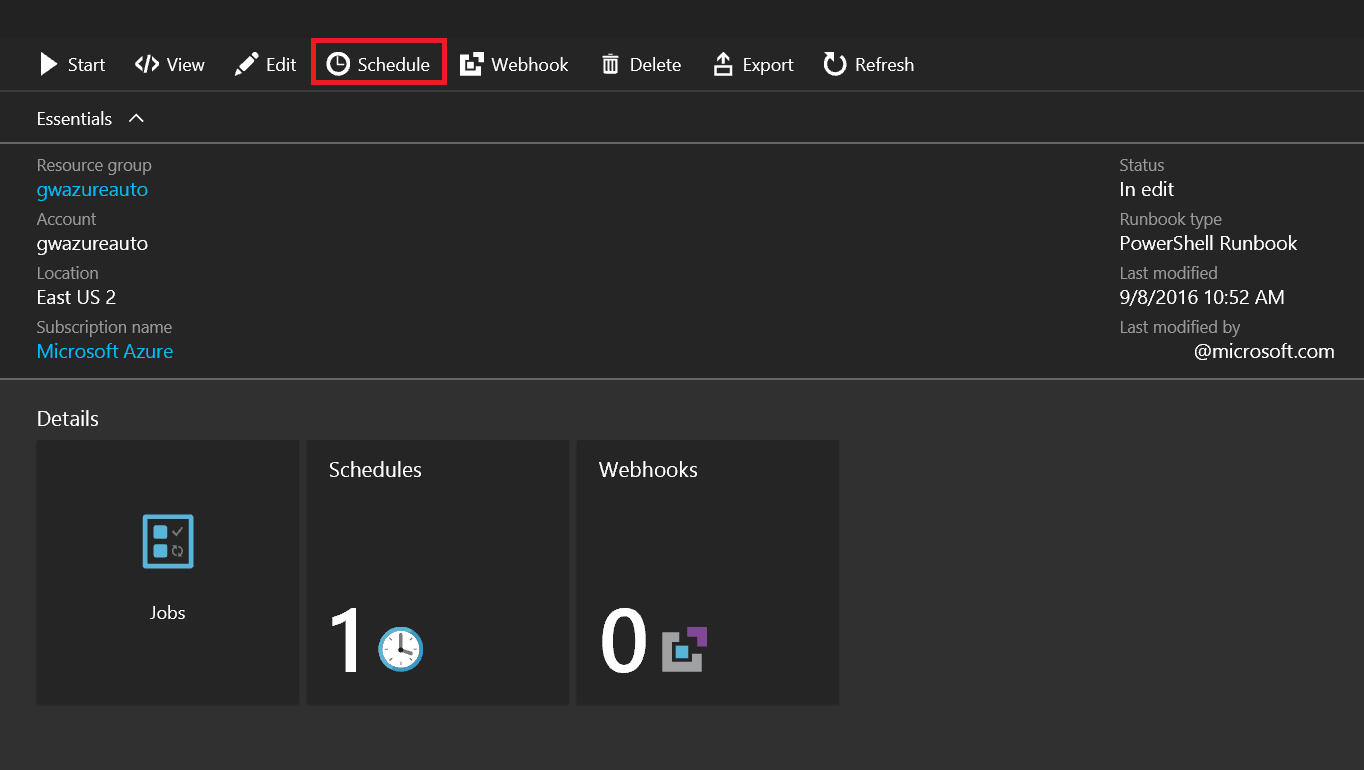Open the Schedule label in toolbar
The image size is (1364, 770).
click(x=394, y=65)
